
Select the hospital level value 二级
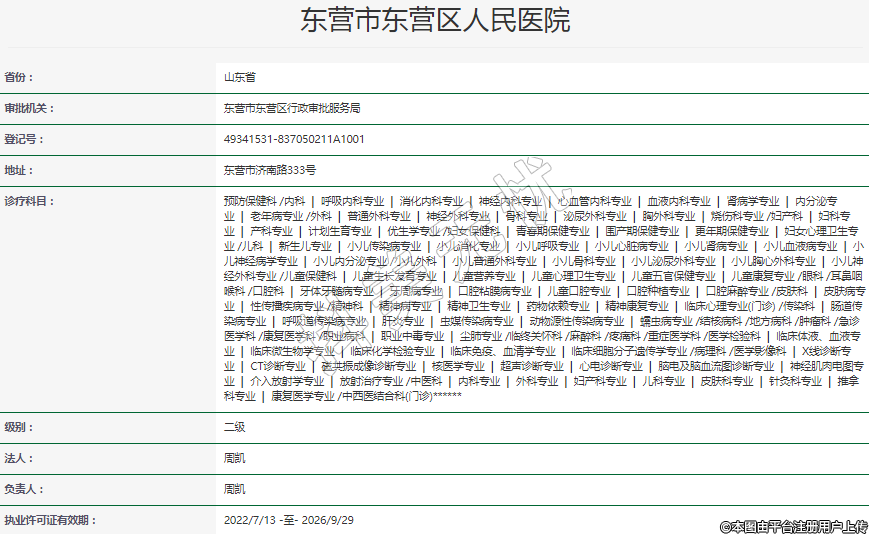pos(234,427)
